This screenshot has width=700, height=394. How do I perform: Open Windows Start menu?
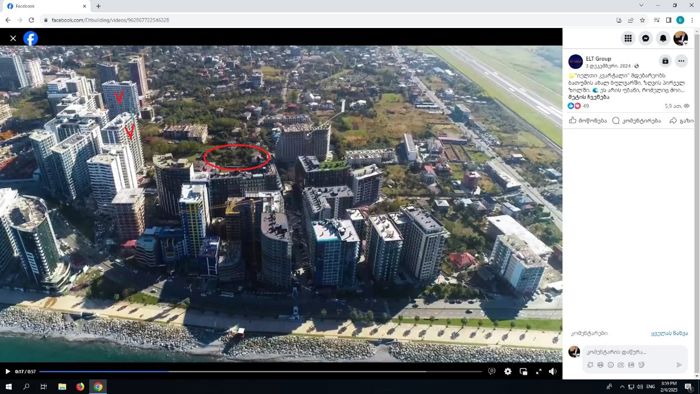pos(8,386)
